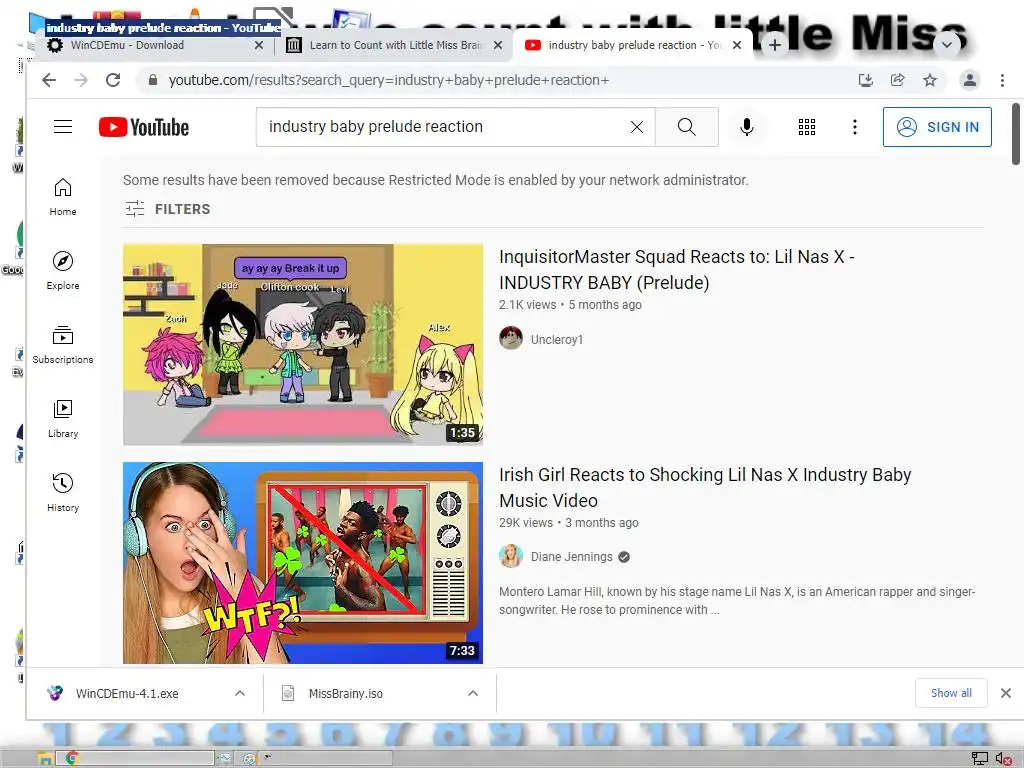The width and height of the screenshot is (1024, 768).
Task: Select the industry baby prelude reaction tab
Action: (633, 45)
